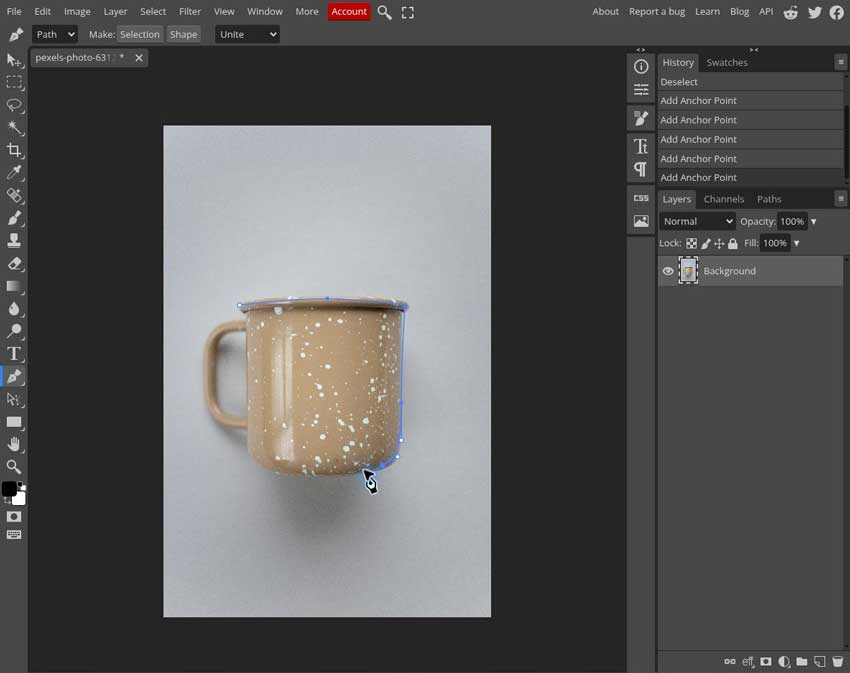The image size is (850, 673).
Task: Switch to the Channels tab
Action: pos(724,199)
